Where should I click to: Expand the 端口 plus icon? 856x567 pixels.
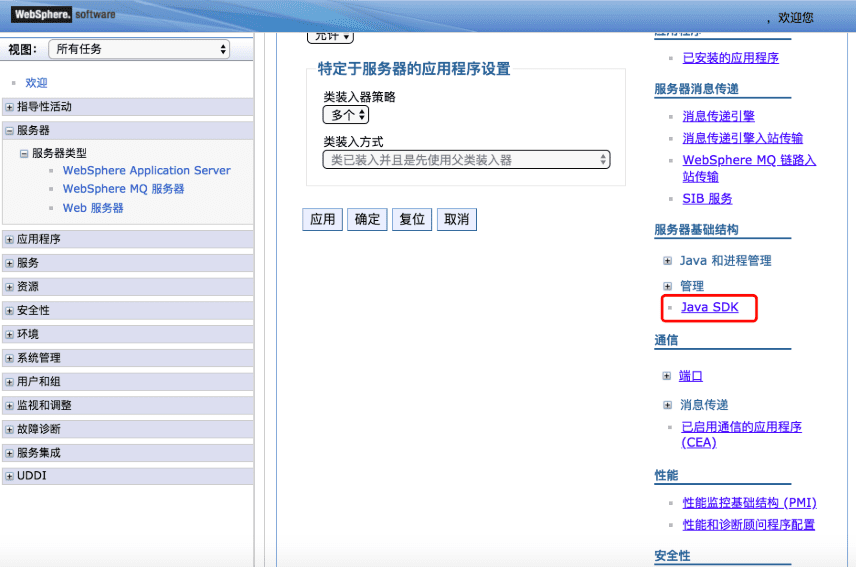click(x=667, y=376)
